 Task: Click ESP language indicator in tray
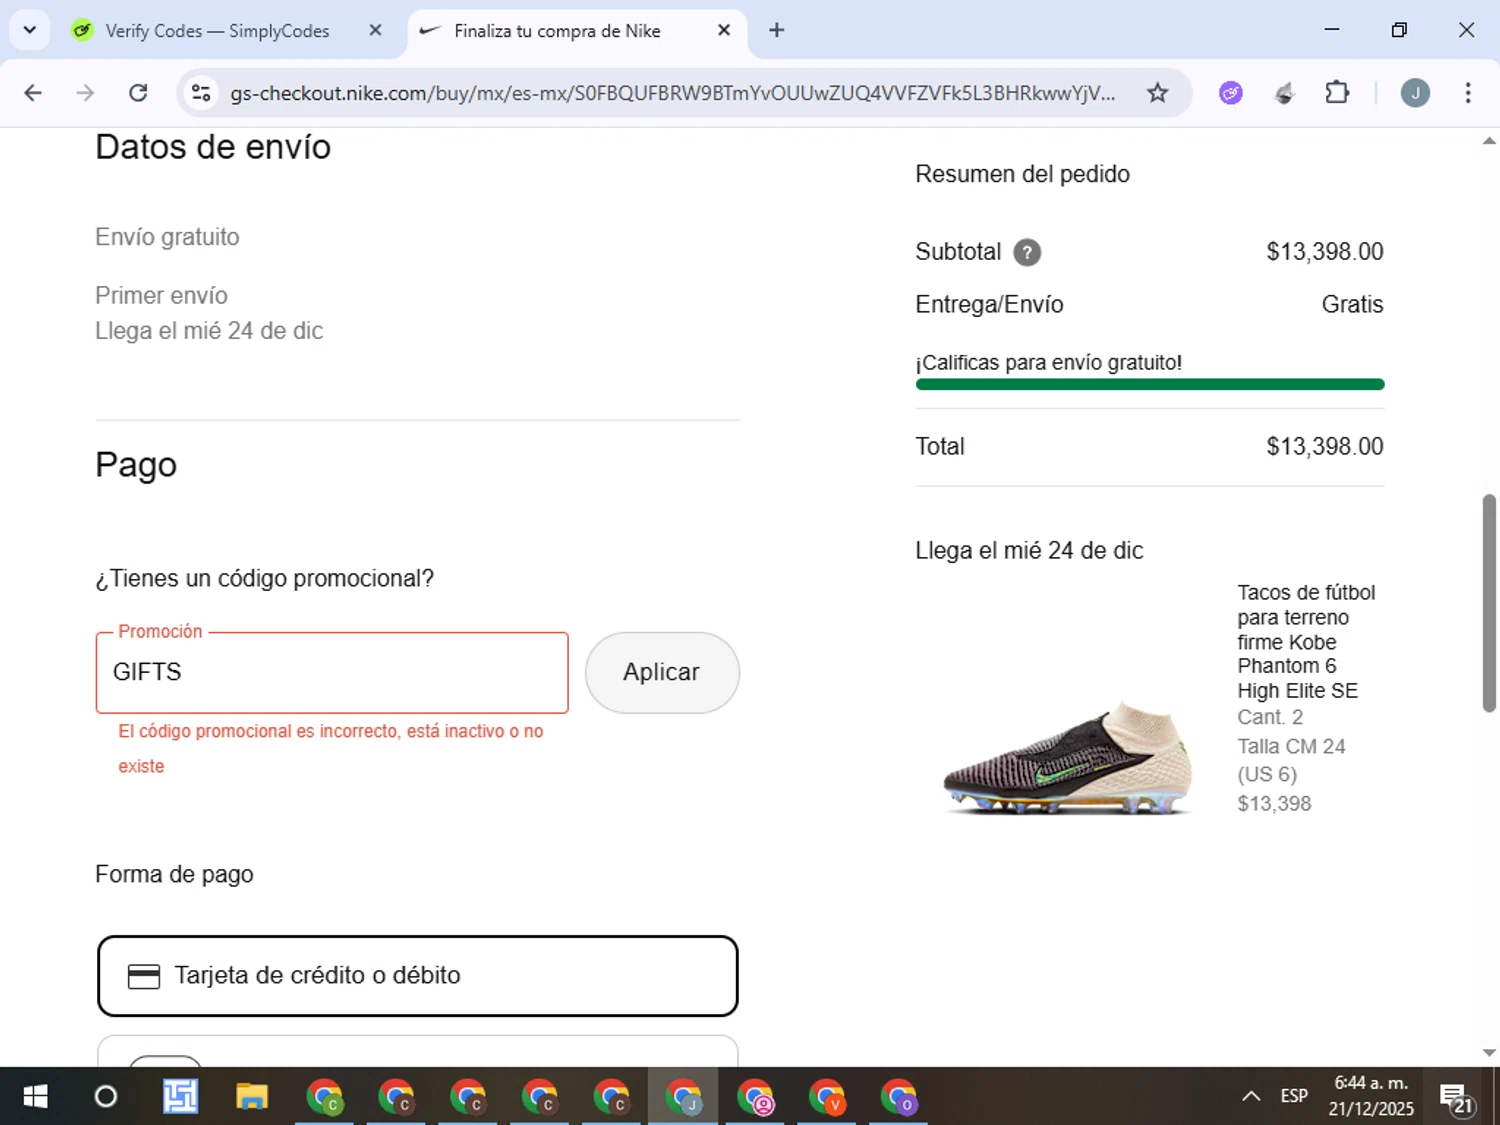point(1294,1096)
